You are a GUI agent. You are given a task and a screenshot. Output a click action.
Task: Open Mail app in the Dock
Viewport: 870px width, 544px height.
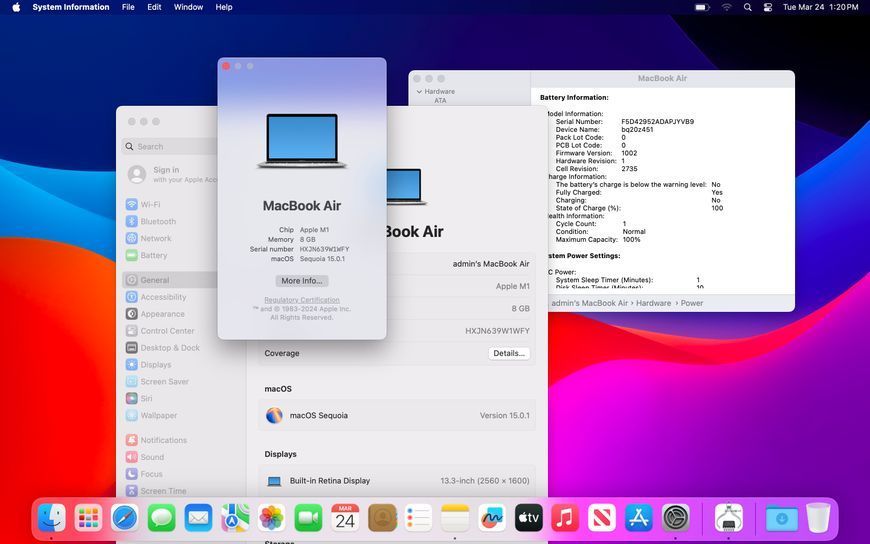pos(198,517)
